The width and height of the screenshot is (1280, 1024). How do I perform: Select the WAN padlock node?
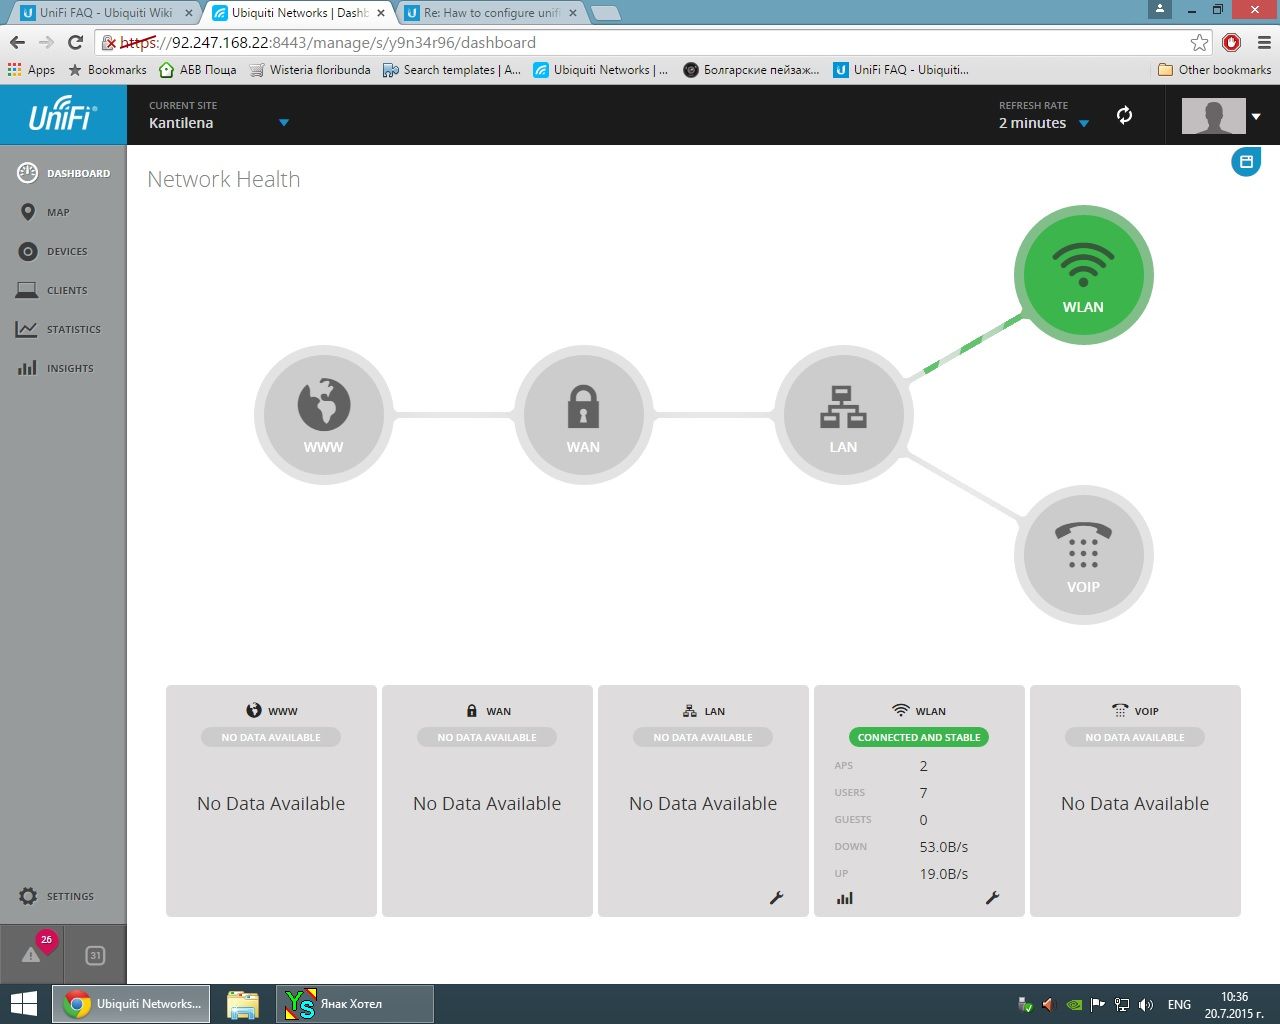(x=583, y=414)
